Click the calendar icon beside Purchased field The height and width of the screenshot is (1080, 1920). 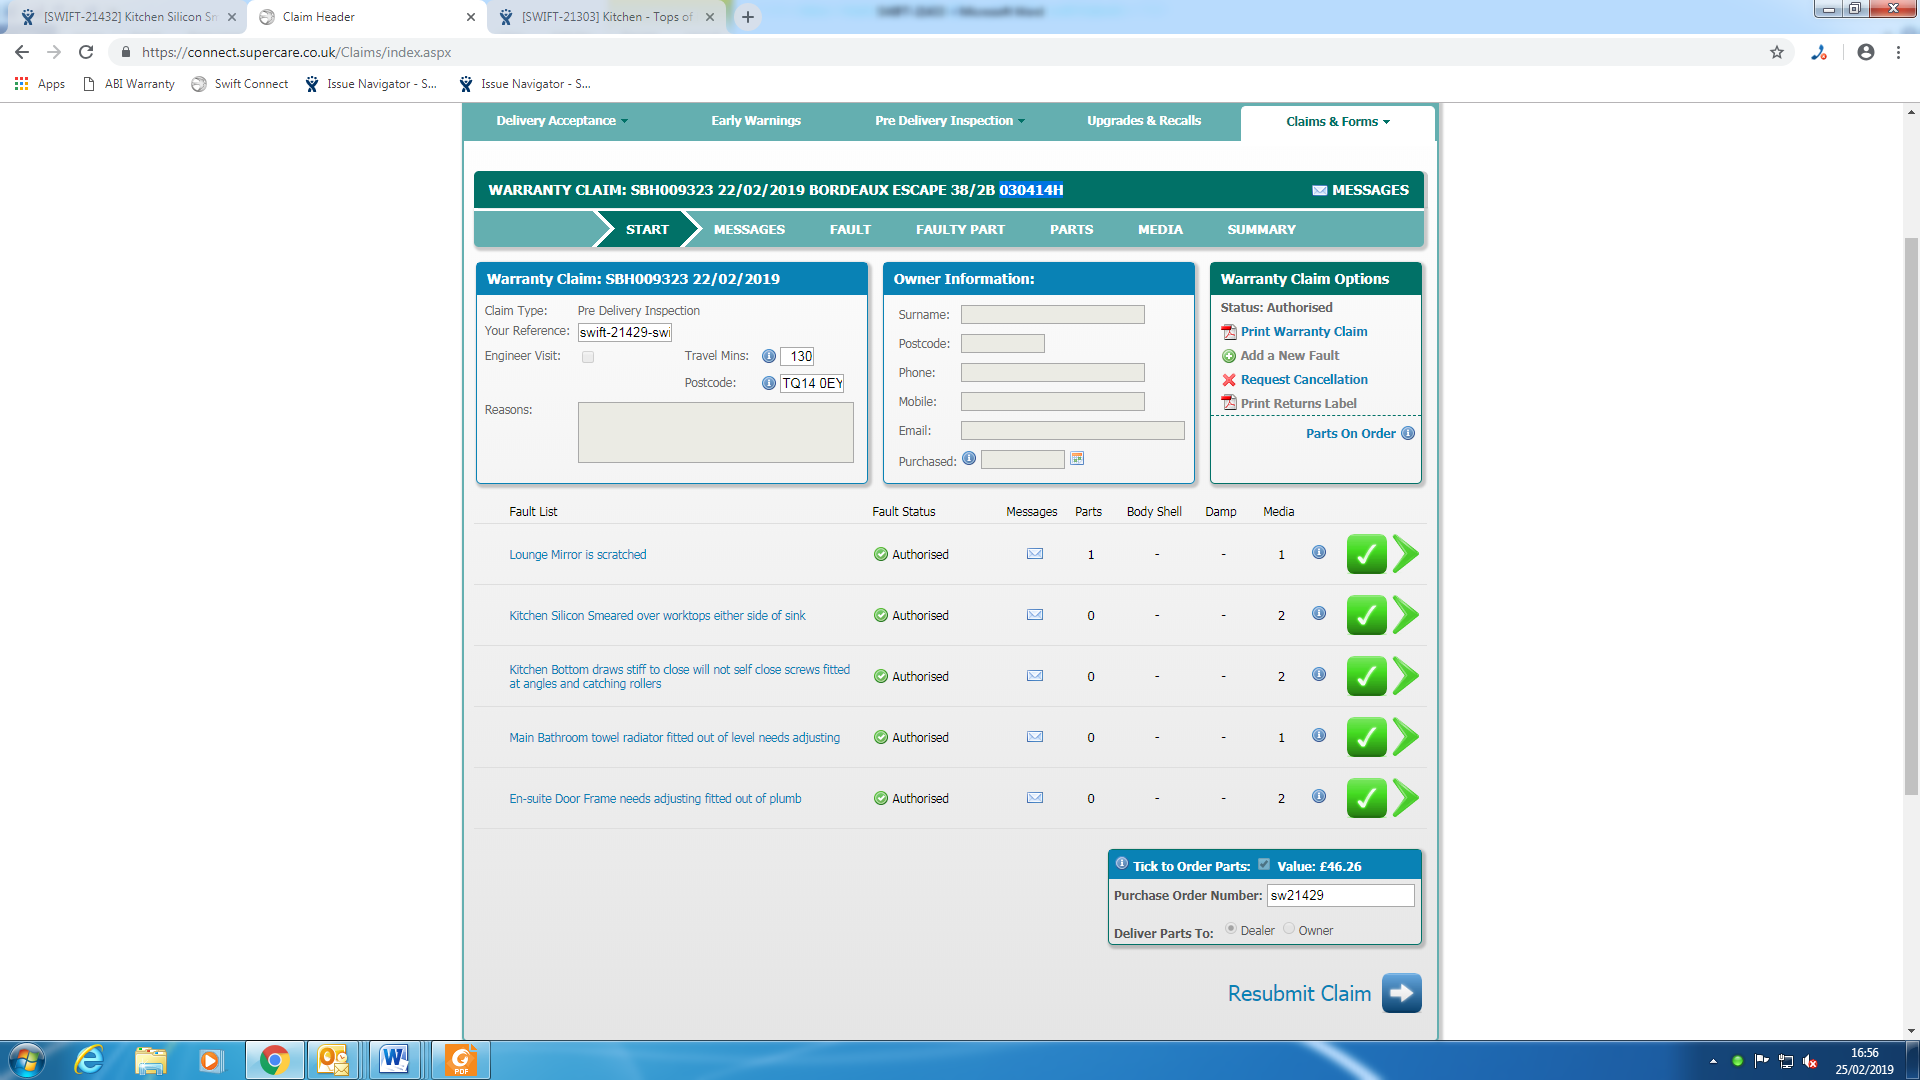(x=1077, y=459)
